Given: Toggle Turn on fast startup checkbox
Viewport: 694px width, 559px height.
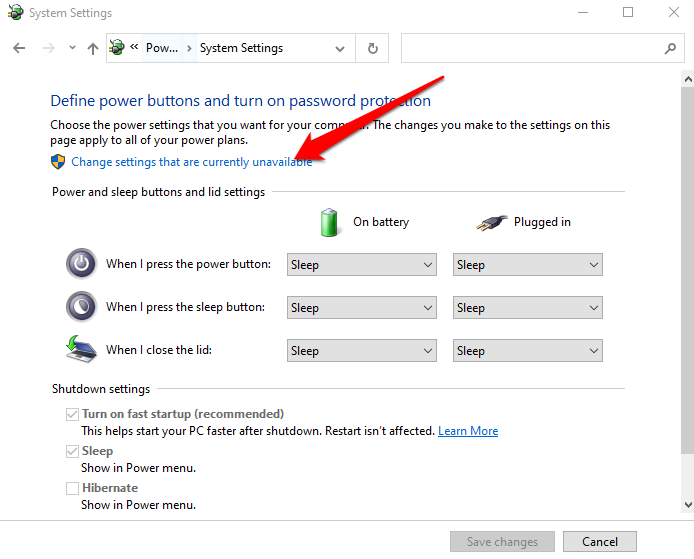Looking at the screenshot, I should [x=72, y=414].
